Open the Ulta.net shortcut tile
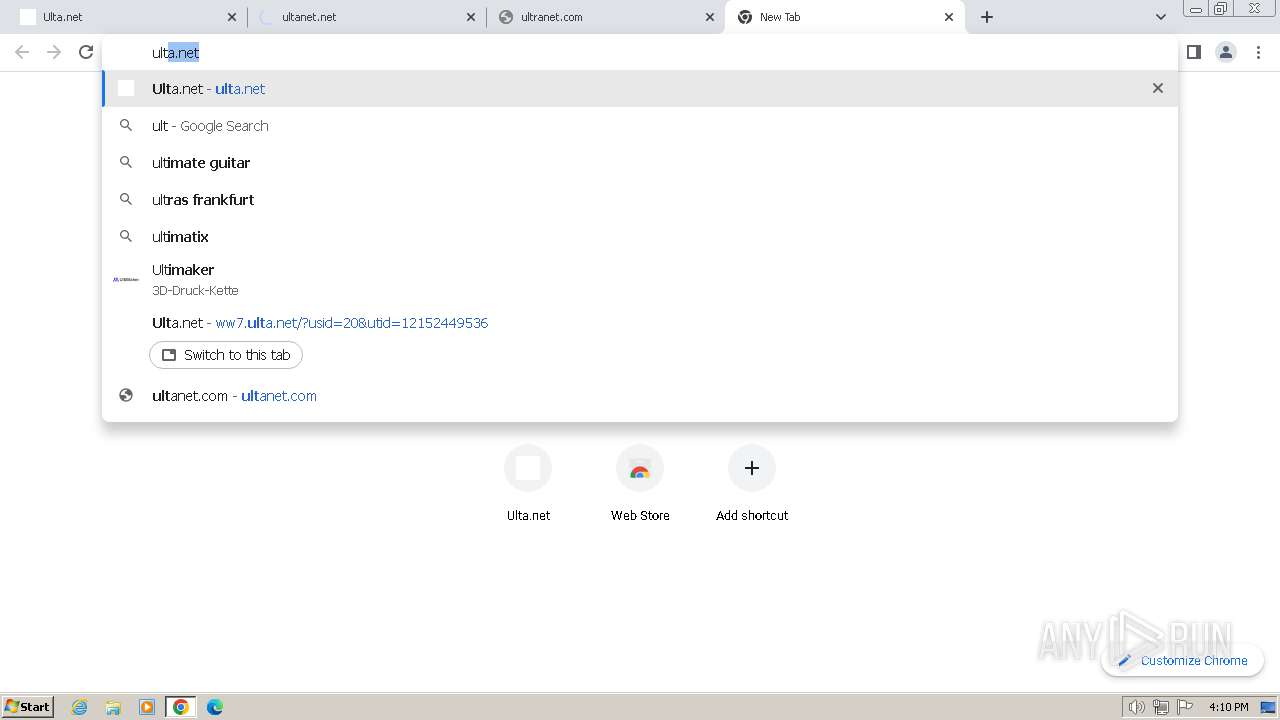This screenshot has height=720, width=1280. [x=528, y=484]
